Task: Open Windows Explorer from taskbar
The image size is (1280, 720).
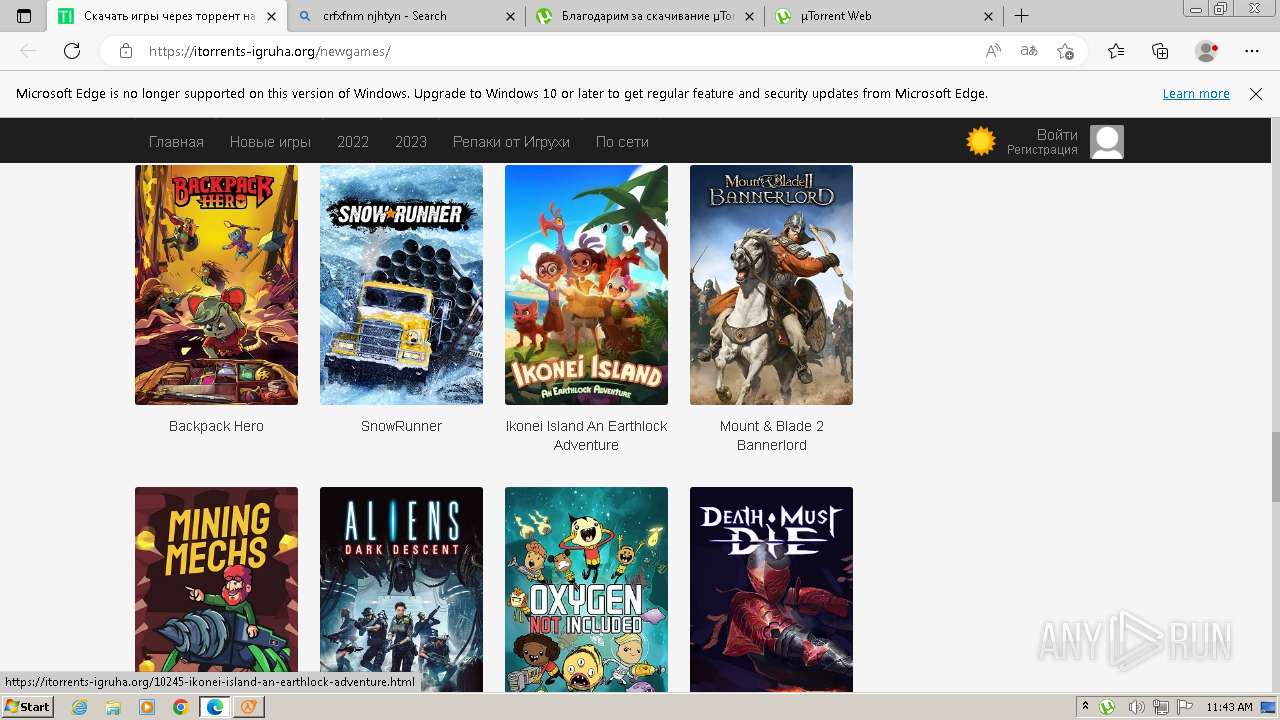Action: pos(113,707)
